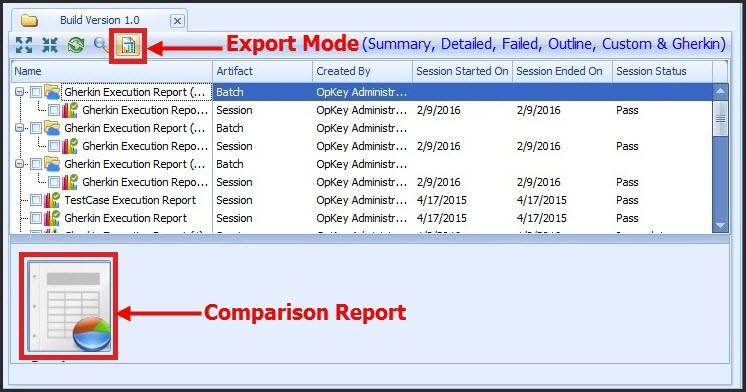
Task: Switch to the Build Version 1.0 tab
Action: click(x=99, y=20)
